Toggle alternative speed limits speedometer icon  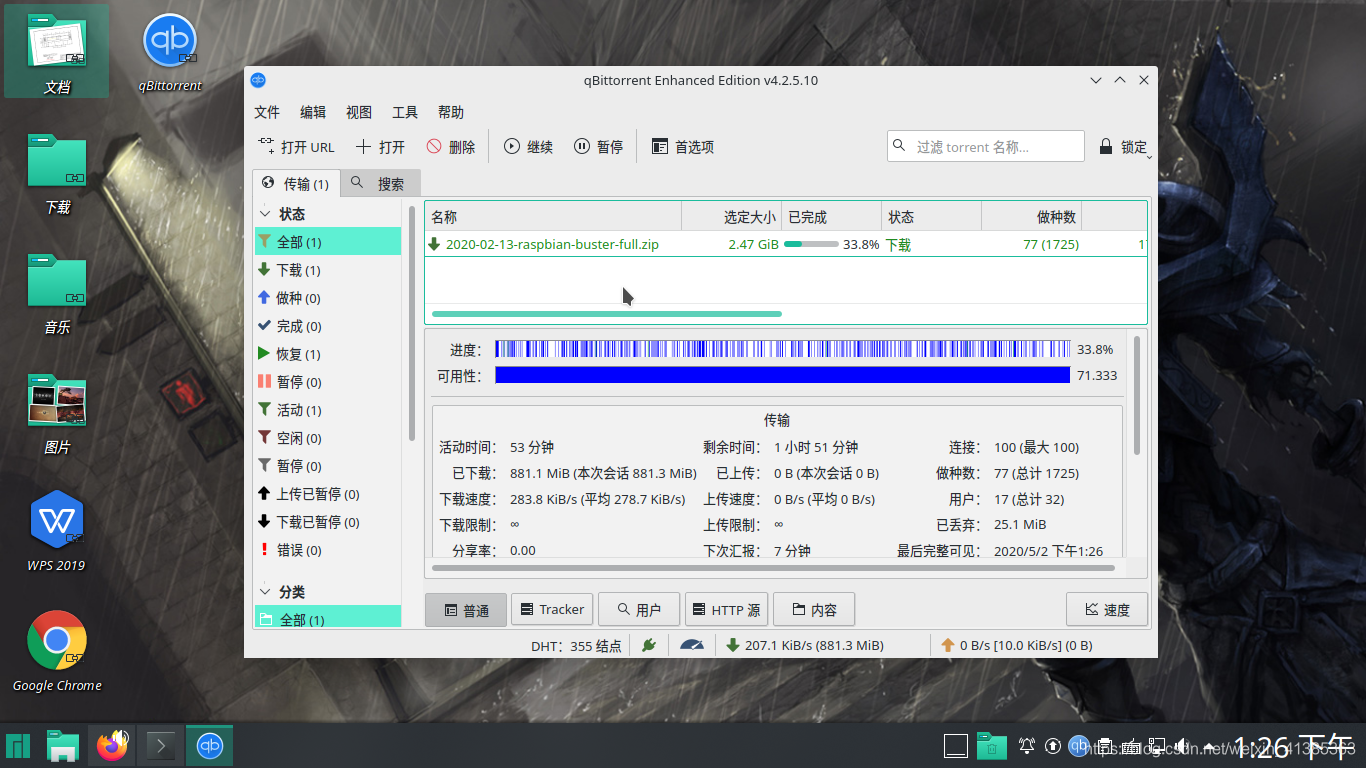[692, 645]
